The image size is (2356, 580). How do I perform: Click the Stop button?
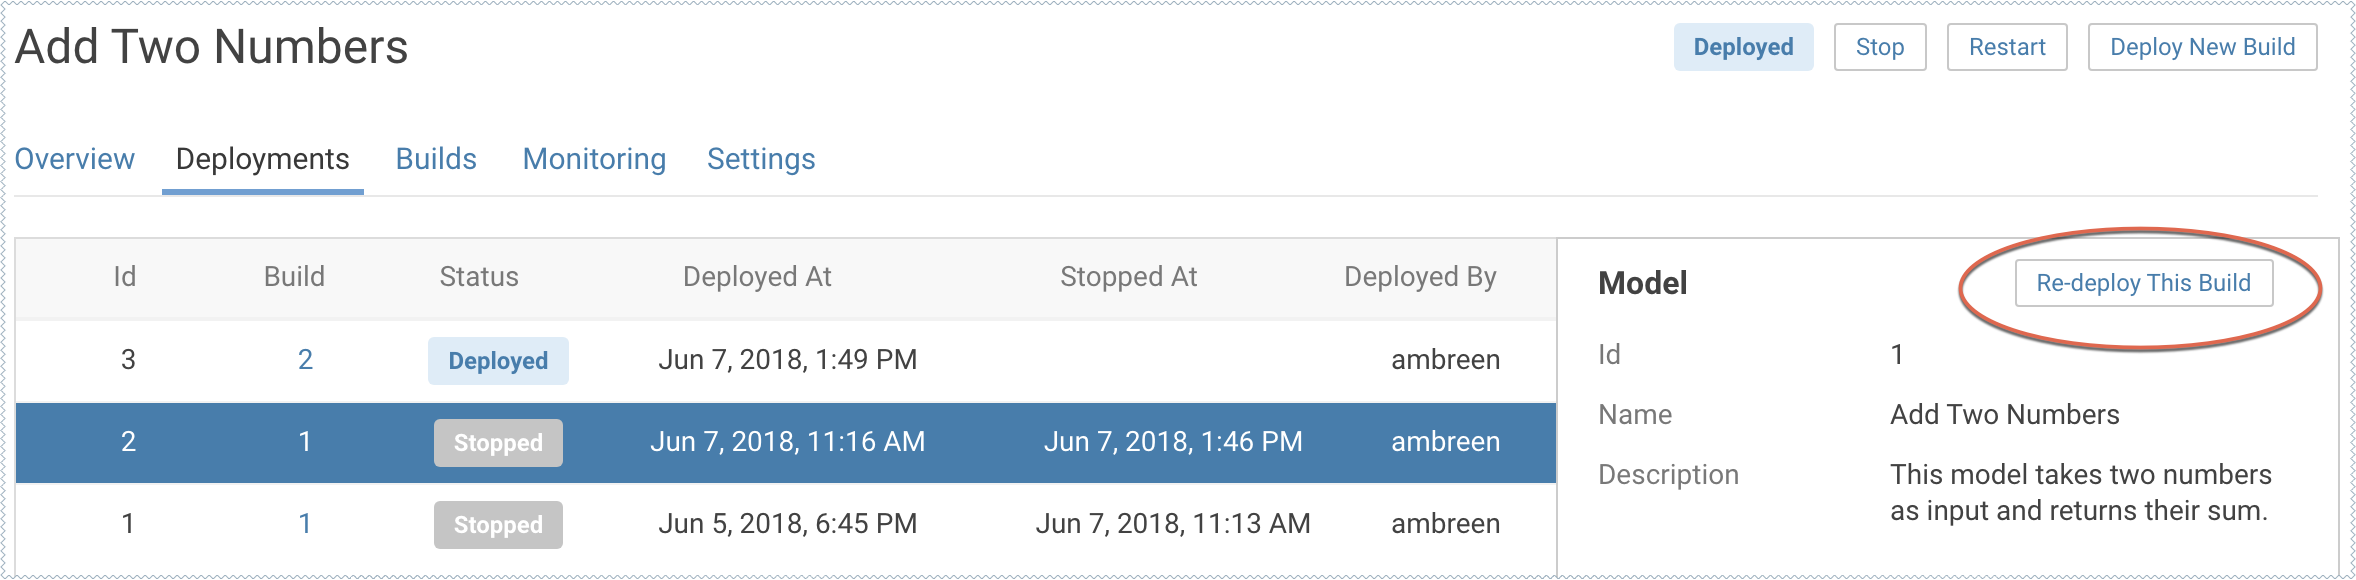(1879, 47)
